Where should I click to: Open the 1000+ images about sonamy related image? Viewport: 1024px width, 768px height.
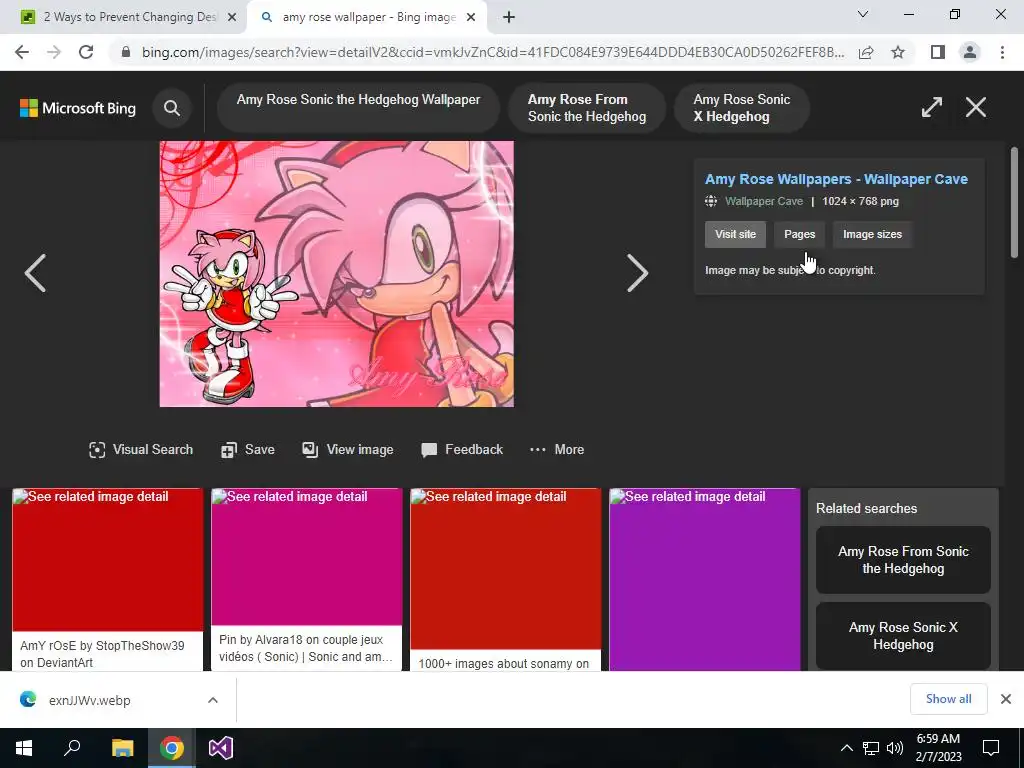pyautogui.click(x=505, y=579)
